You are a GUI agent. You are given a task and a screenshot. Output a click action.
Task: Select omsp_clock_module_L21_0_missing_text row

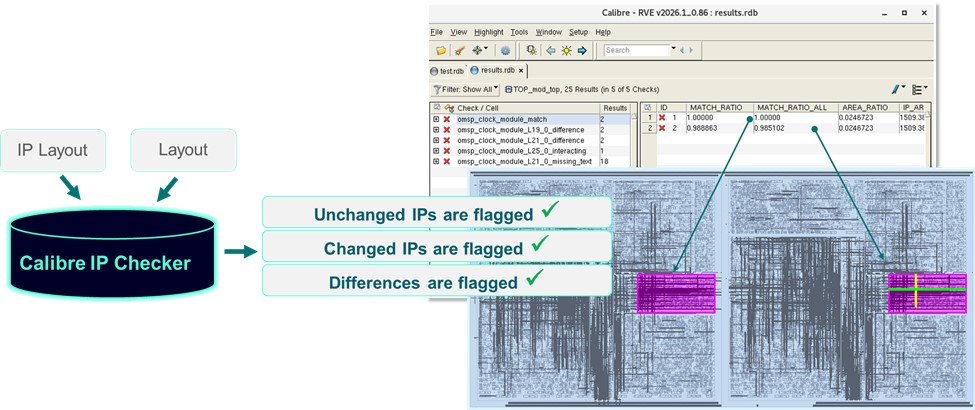(530, 161)
